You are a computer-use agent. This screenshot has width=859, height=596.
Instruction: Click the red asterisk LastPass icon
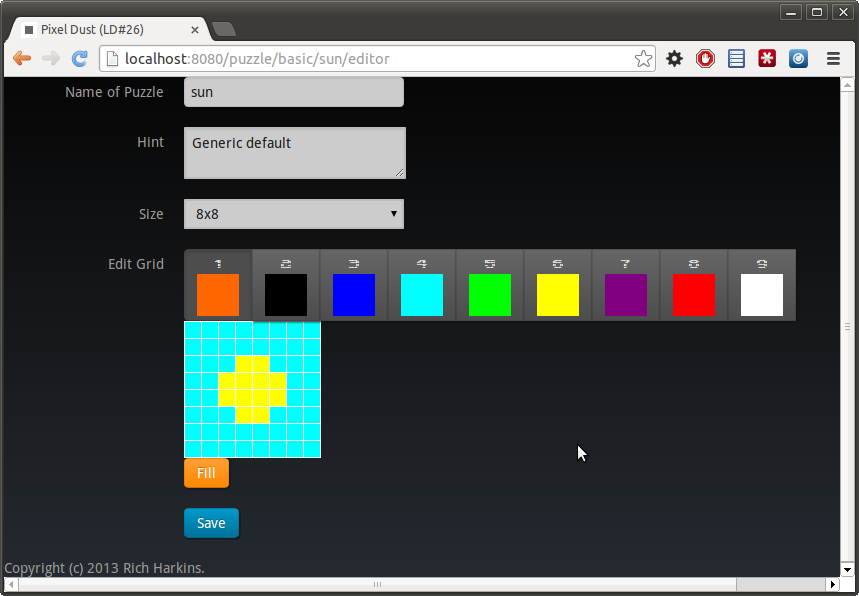click(767, 59)
